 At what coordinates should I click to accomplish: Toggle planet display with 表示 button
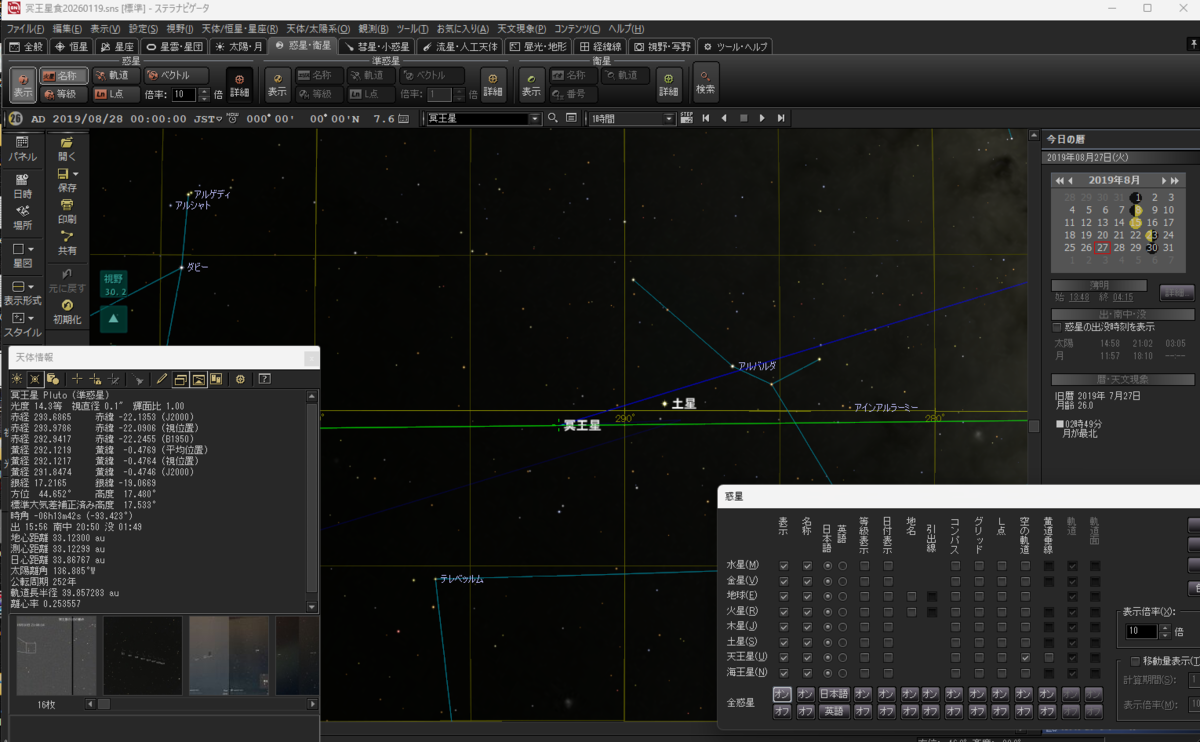coord(23,85)
